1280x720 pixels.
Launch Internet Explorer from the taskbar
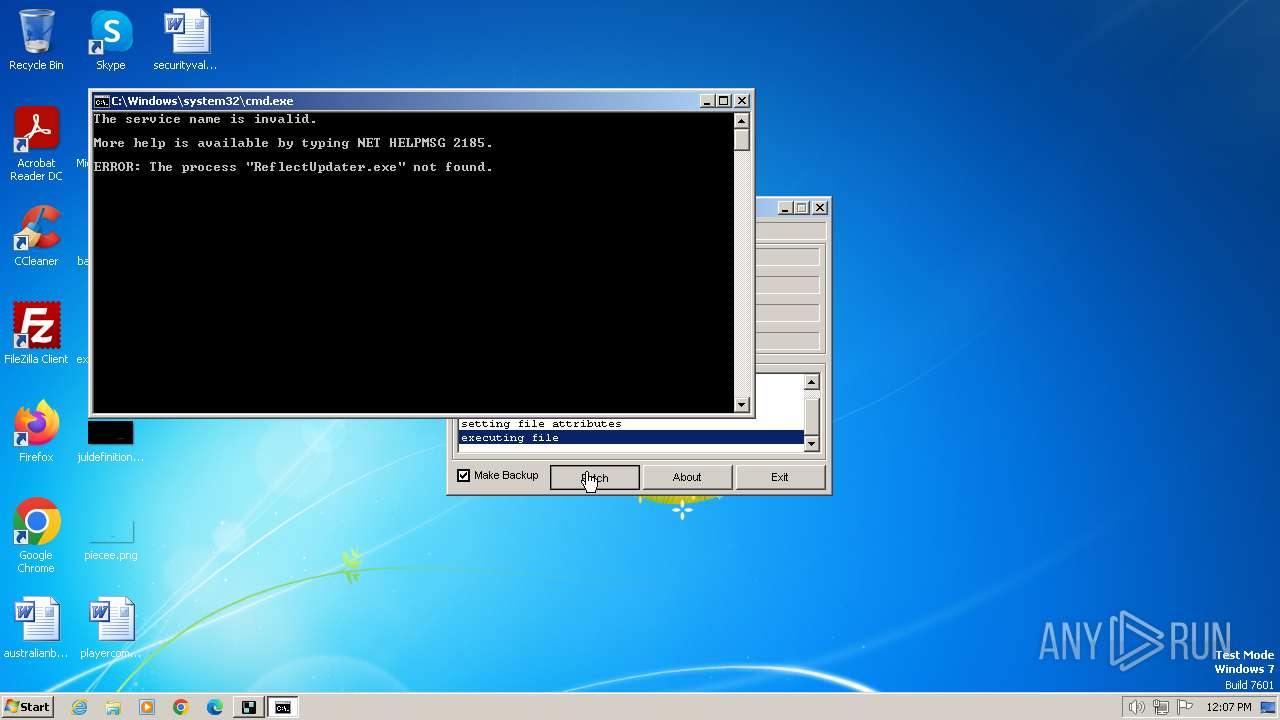[x=80, y=707]
